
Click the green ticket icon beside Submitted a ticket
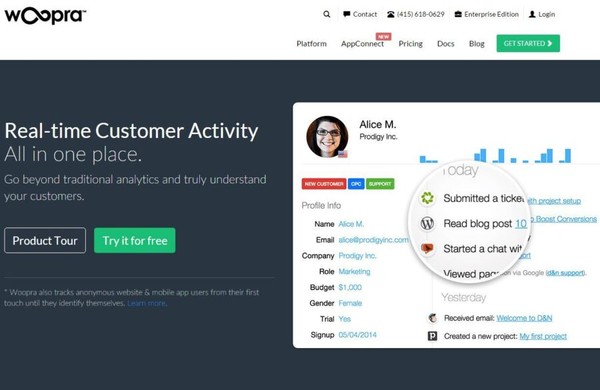427,198
